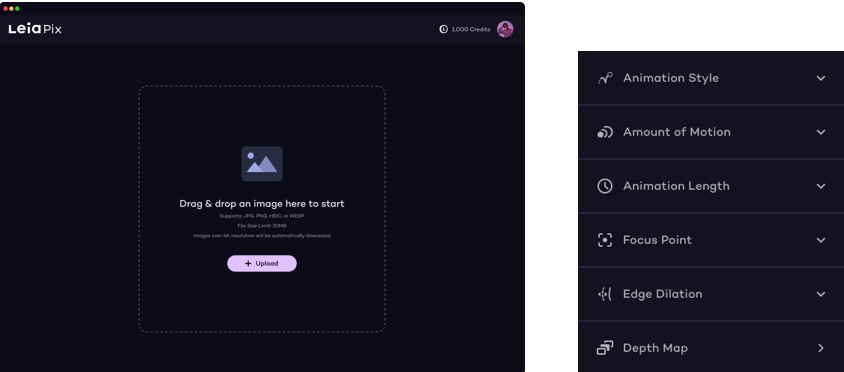Select the Depth Map label
Viewport: 844px width, 372px height.
(655, 348)
